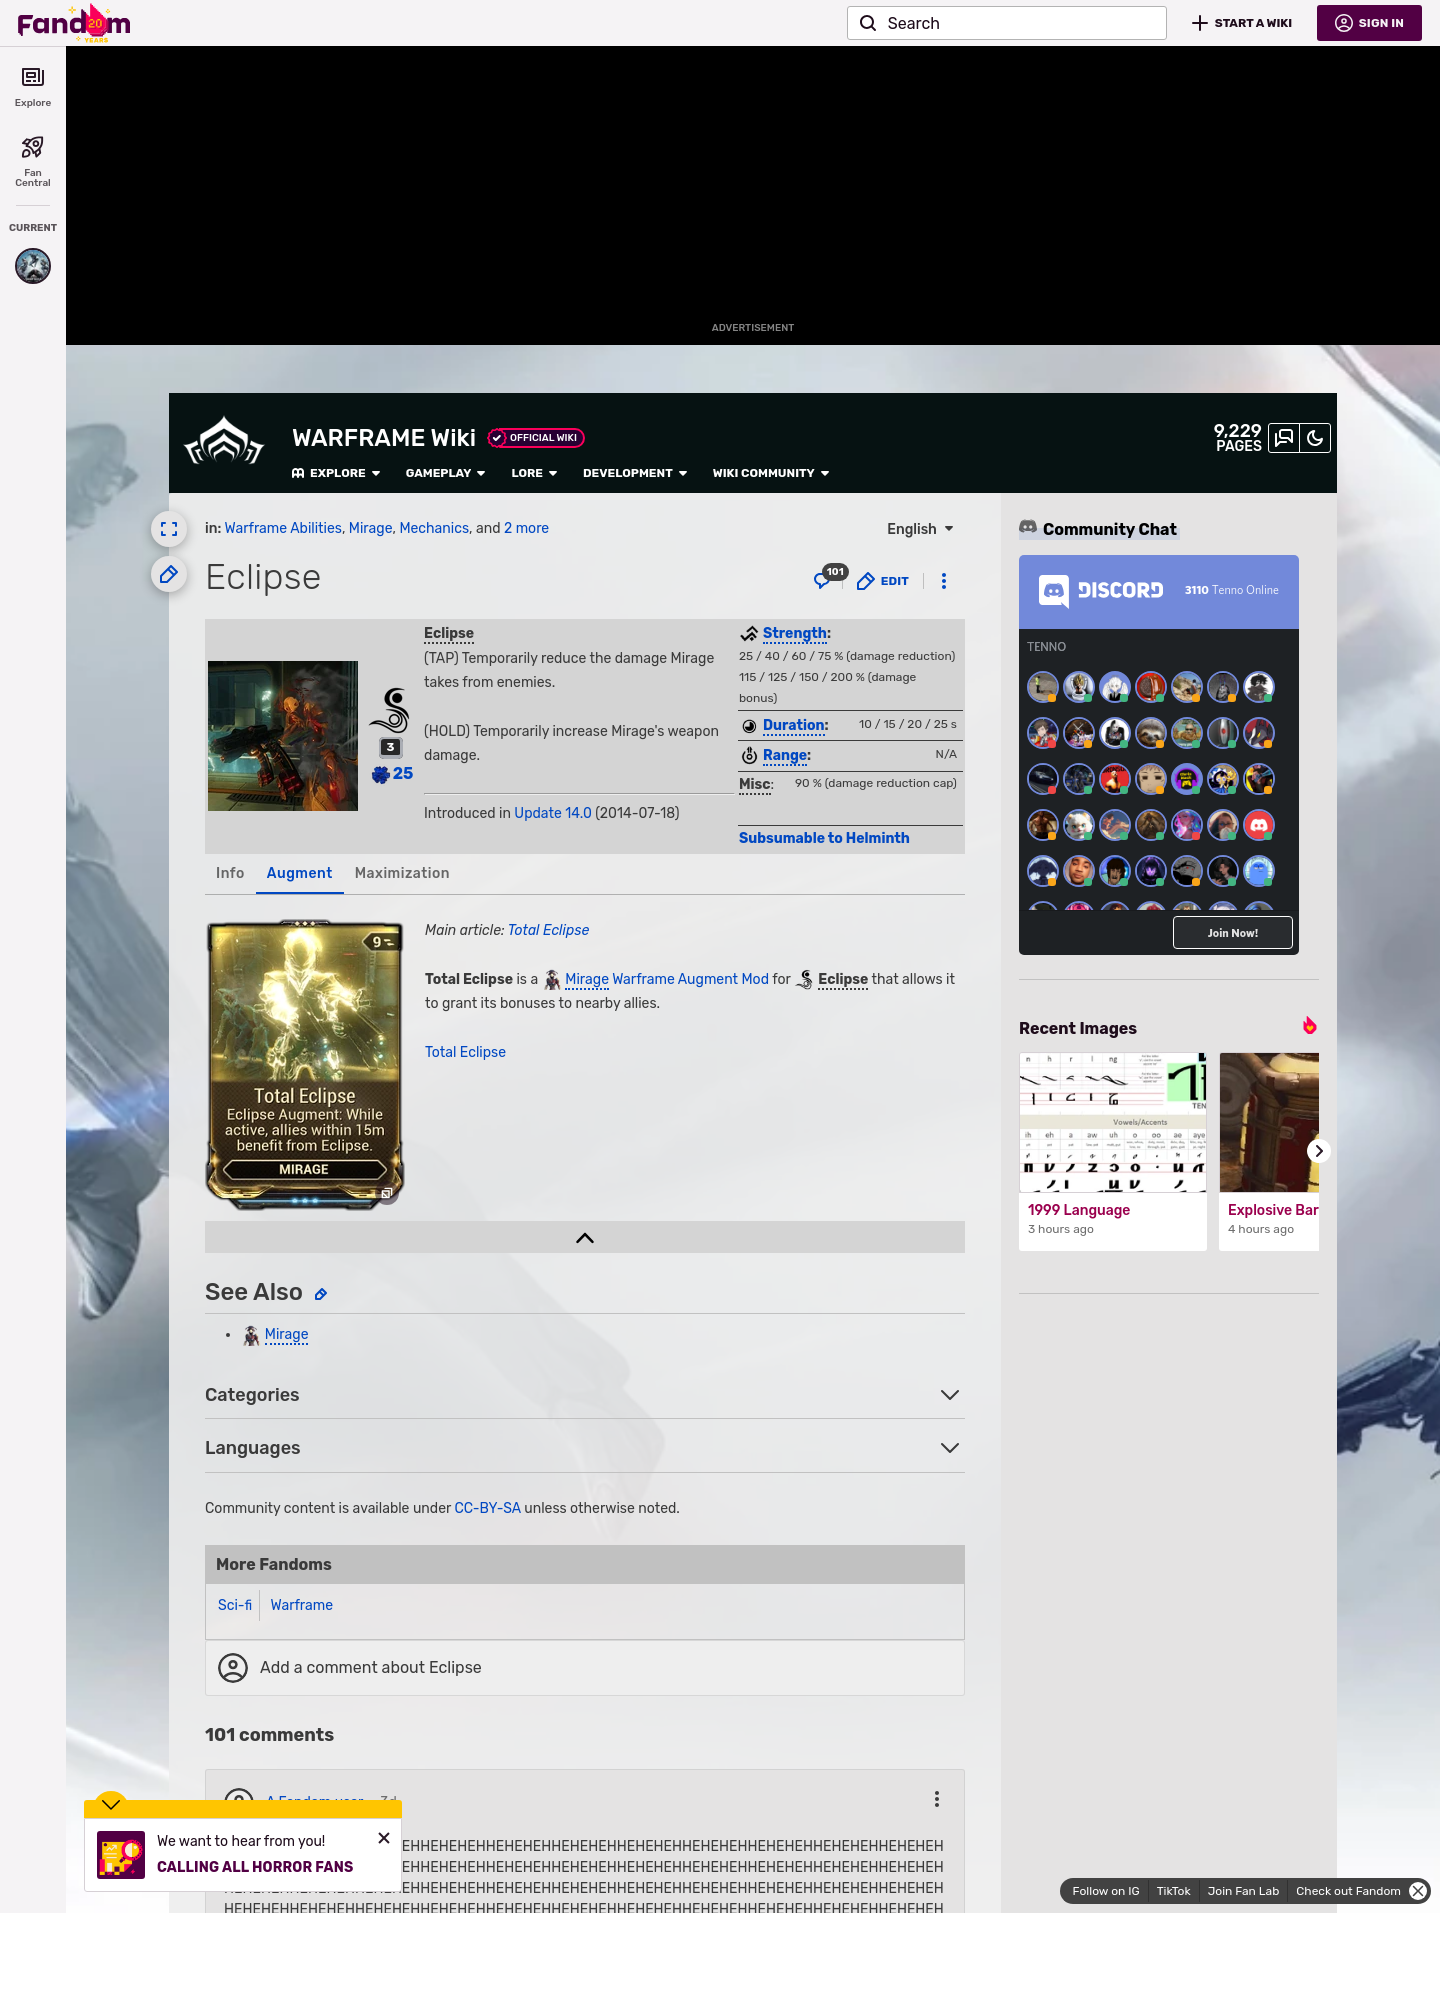Close the horror fans survey popup
The image size is (1440, 2000).
(384, 1838)
